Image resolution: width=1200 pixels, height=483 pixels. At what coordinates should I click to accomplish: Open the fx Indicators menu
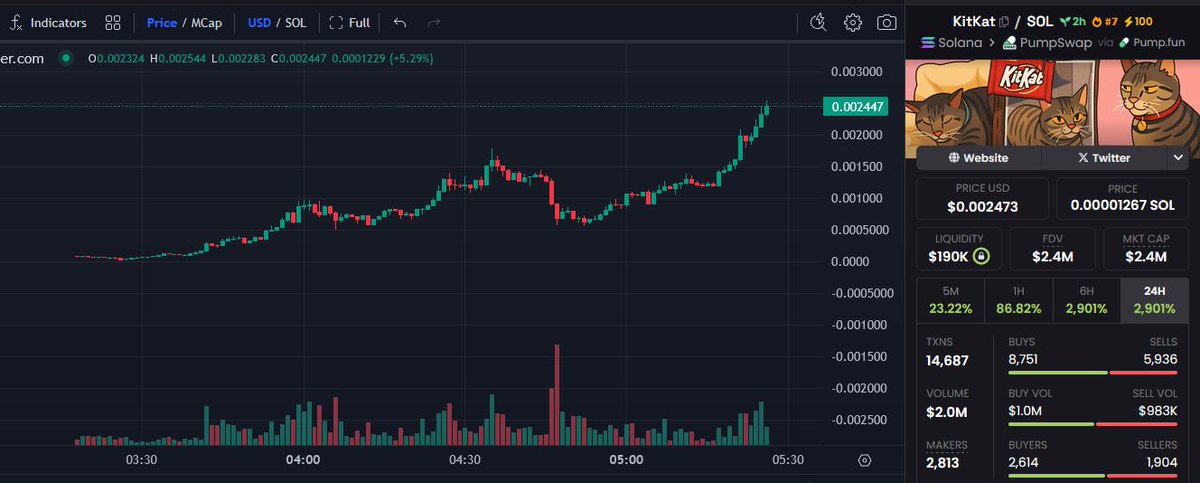tap(49, 22)
